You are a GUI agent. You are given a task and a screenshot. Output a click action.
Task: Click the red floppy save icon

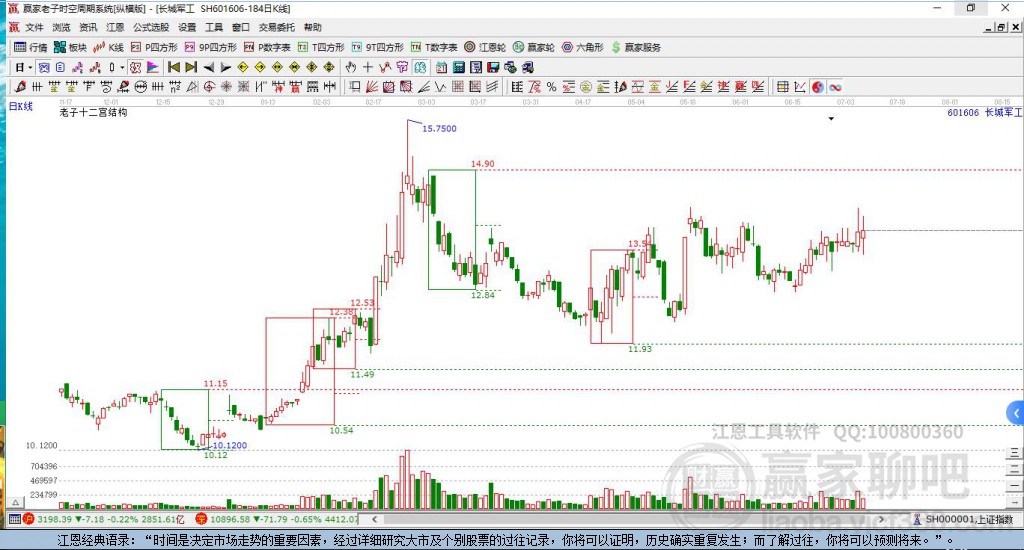(x=493, y=67)
